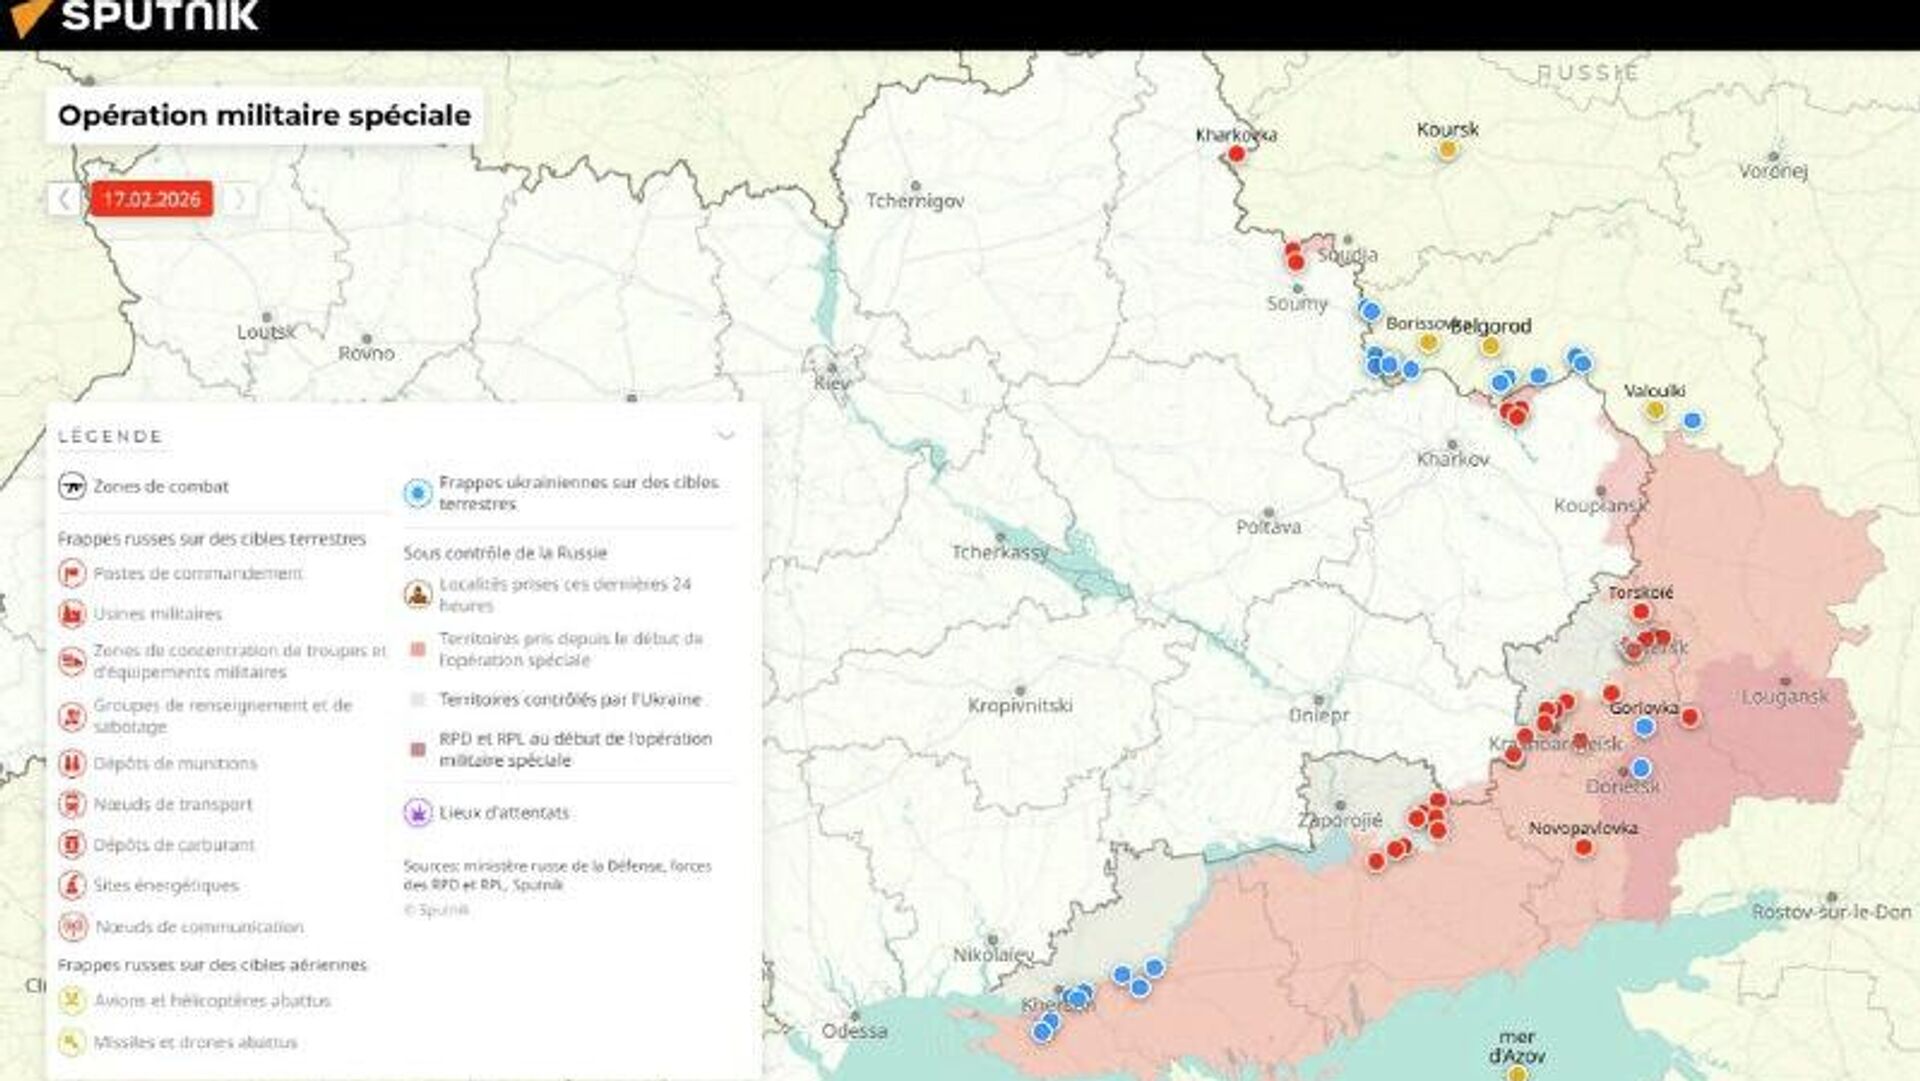Click the Dépôts de munitions icon

coord(72,763)
